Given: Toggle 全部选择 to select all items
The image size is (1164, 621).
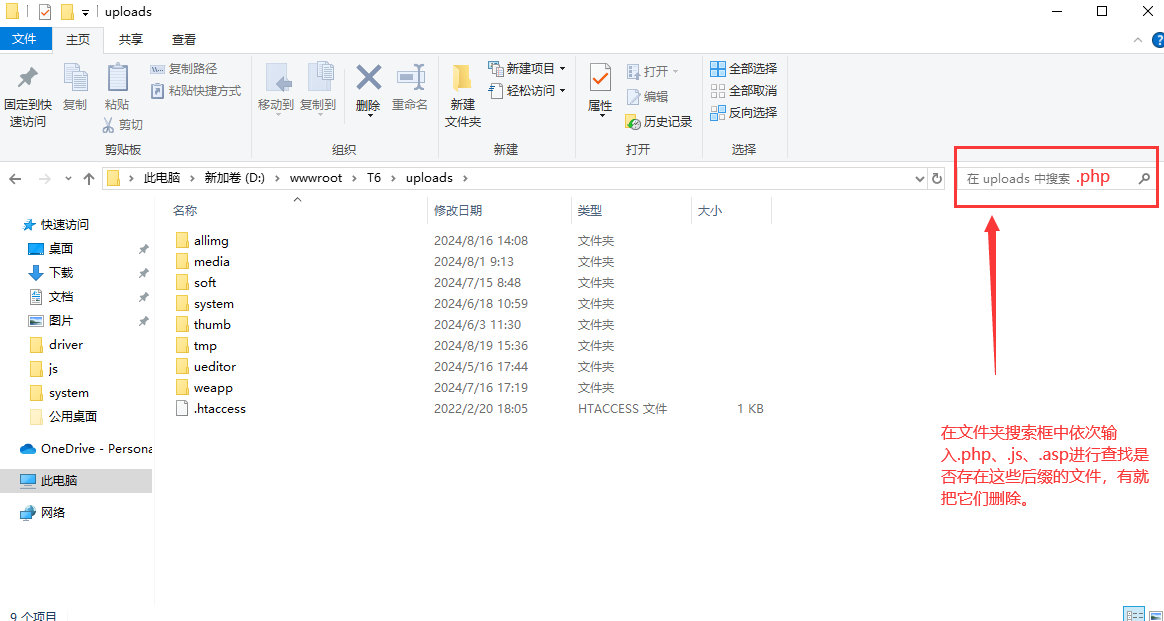Looking at the screenshot, I should (743, 68).
